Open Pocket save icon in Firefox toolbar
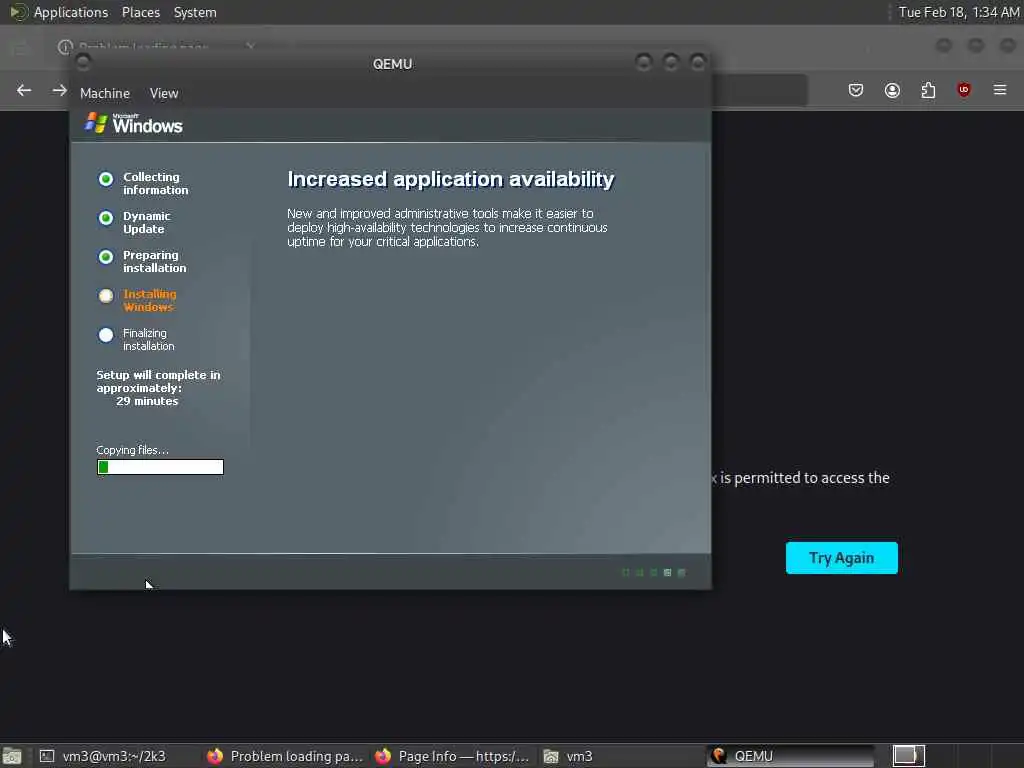The width and height of the screenshot is (1024, 768). click(856, 90)
